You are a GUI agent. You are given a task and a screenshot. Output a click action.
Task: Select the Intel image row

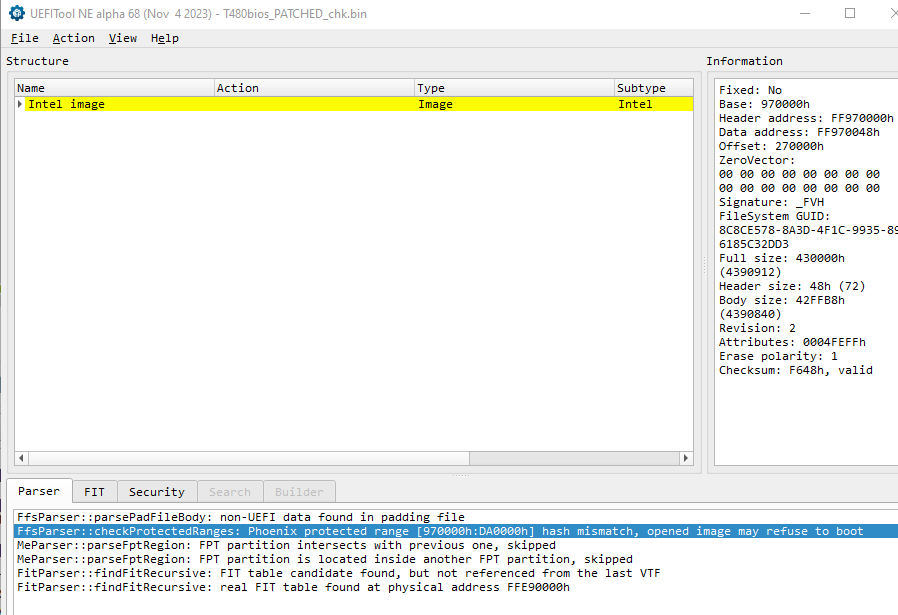[354, 104]
